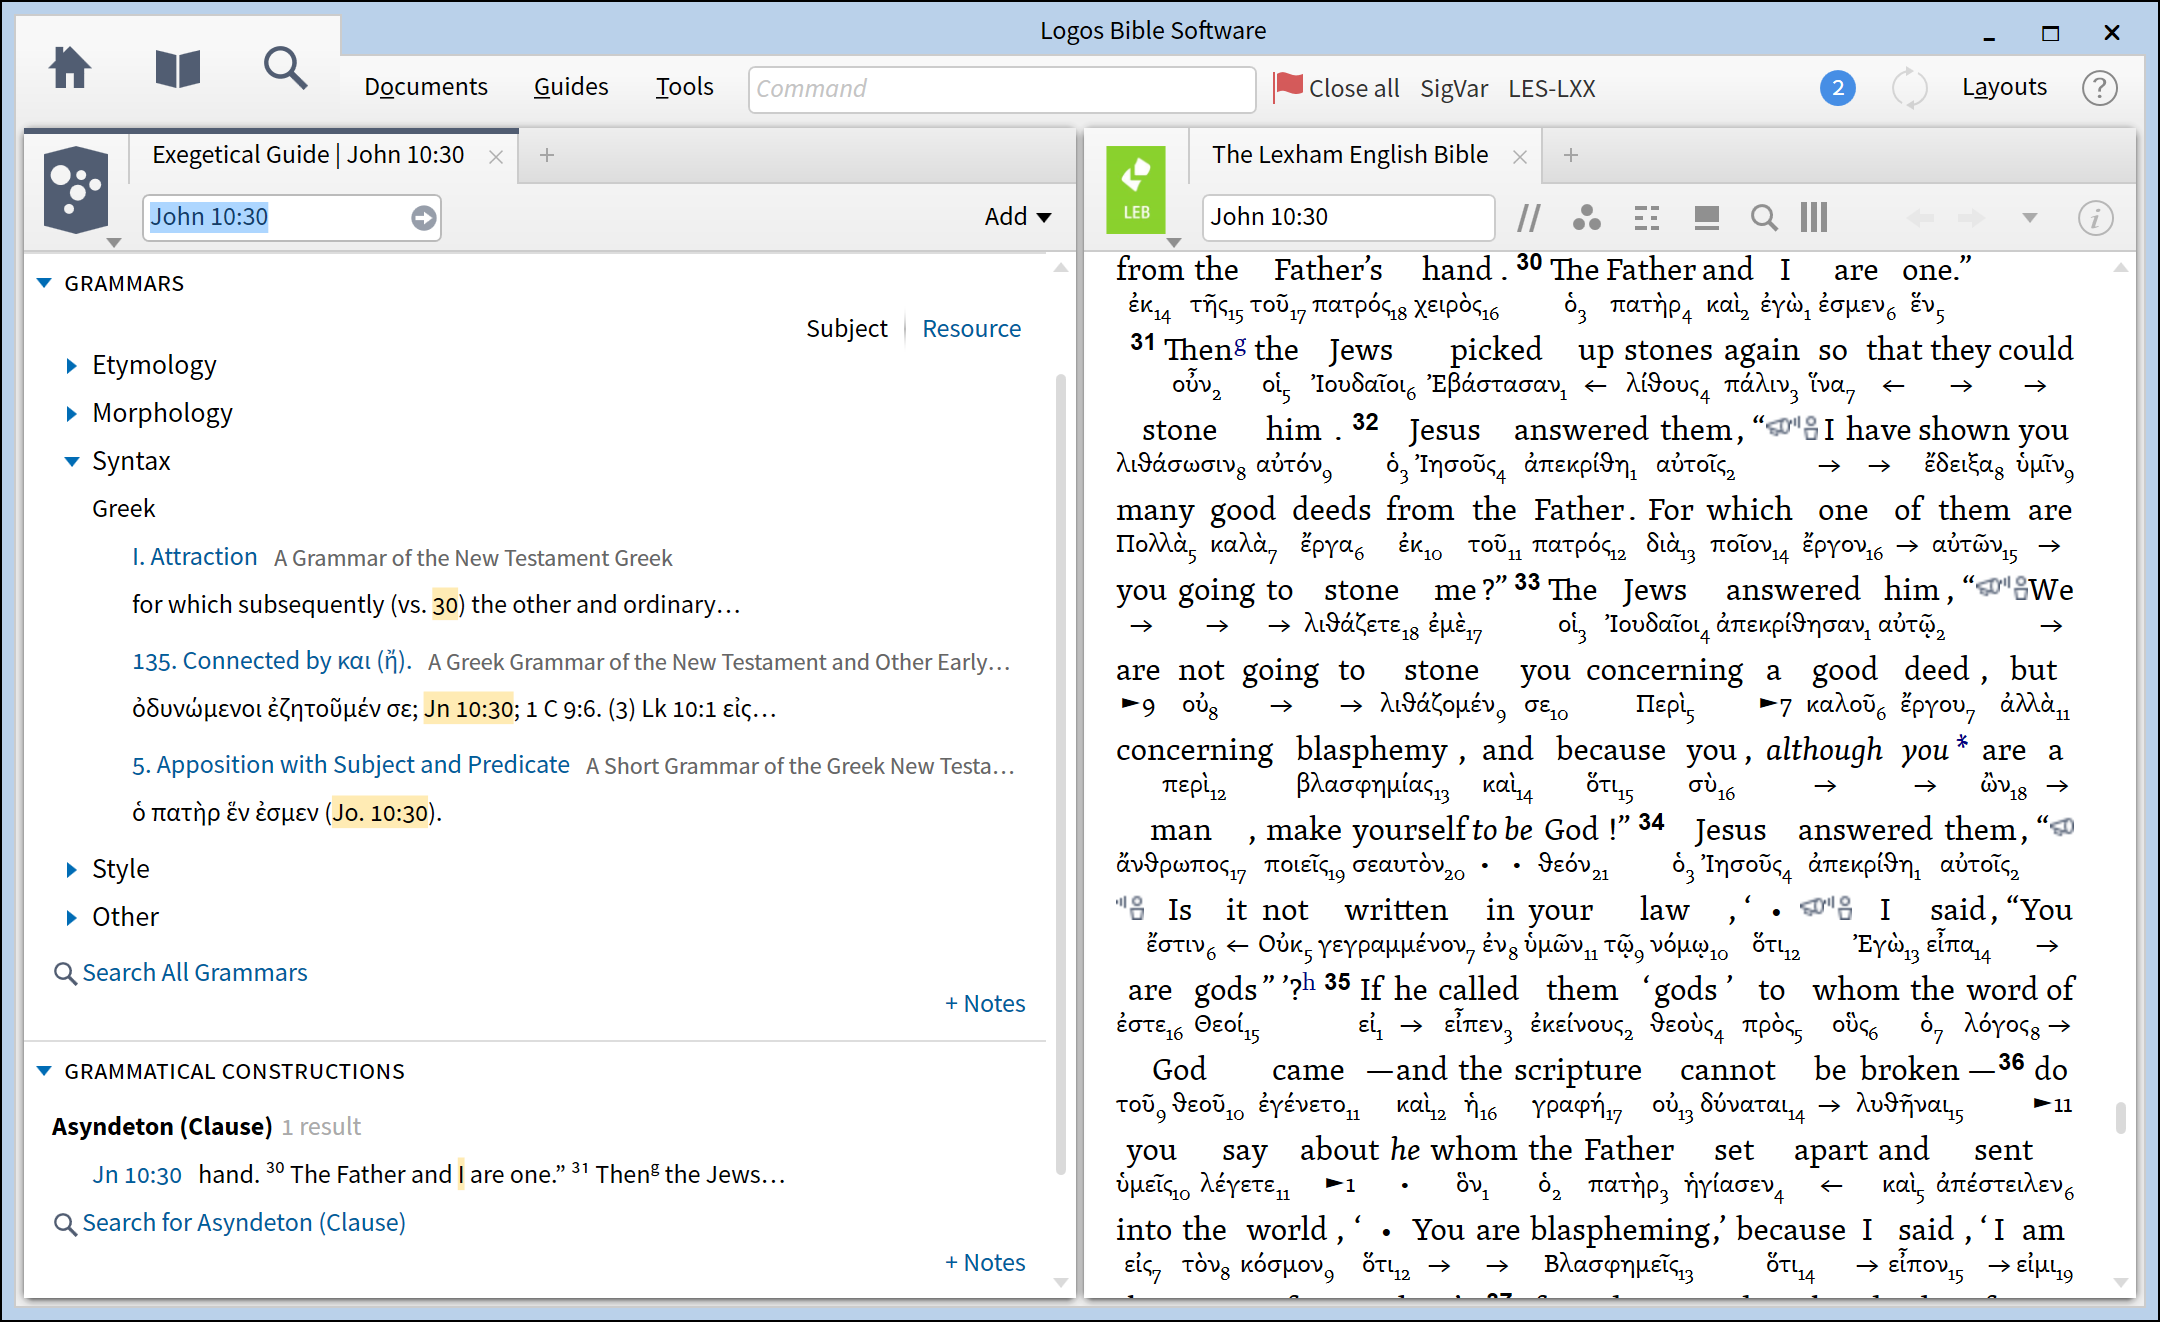Expand the Morphology section
The width and height of the screenshot is (2160, 1322).
71,413
